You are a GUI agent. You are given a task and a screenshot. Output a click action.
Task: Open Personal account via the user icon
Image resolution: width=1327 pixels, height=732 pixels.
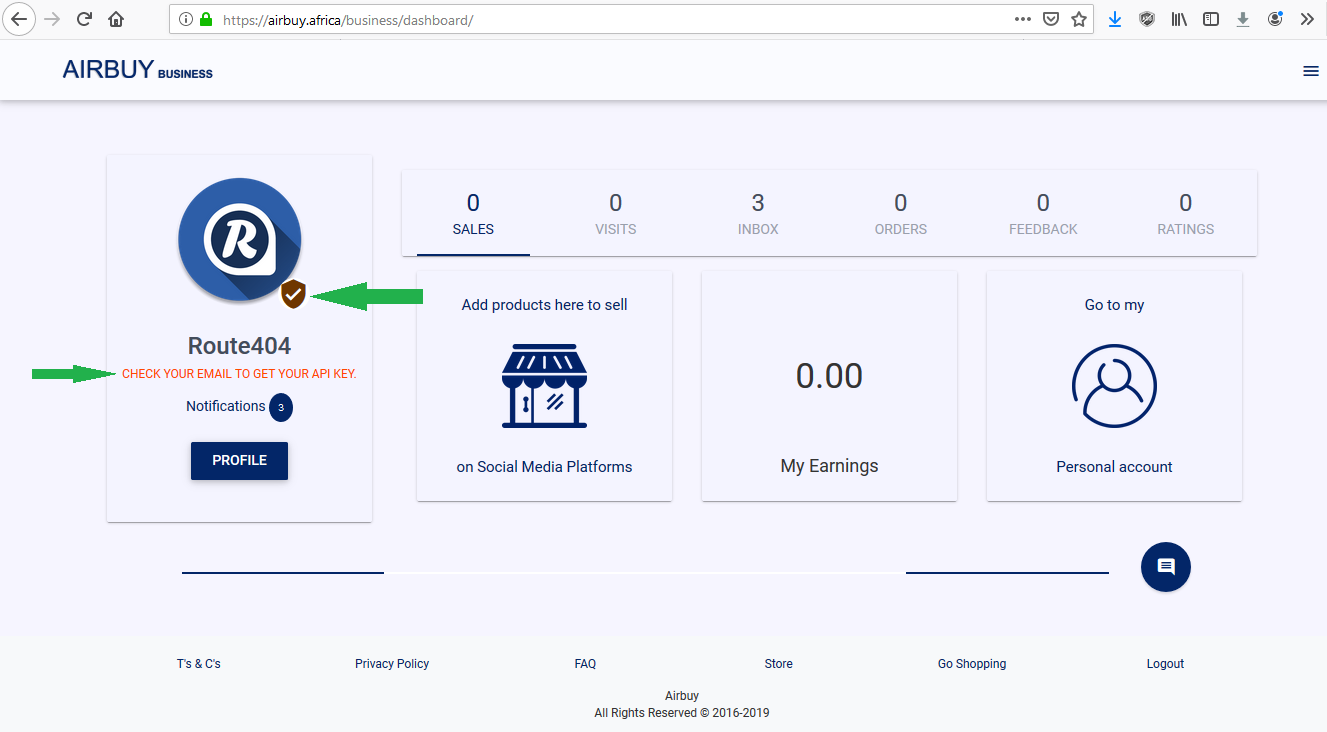click(x=1114, y=386)
